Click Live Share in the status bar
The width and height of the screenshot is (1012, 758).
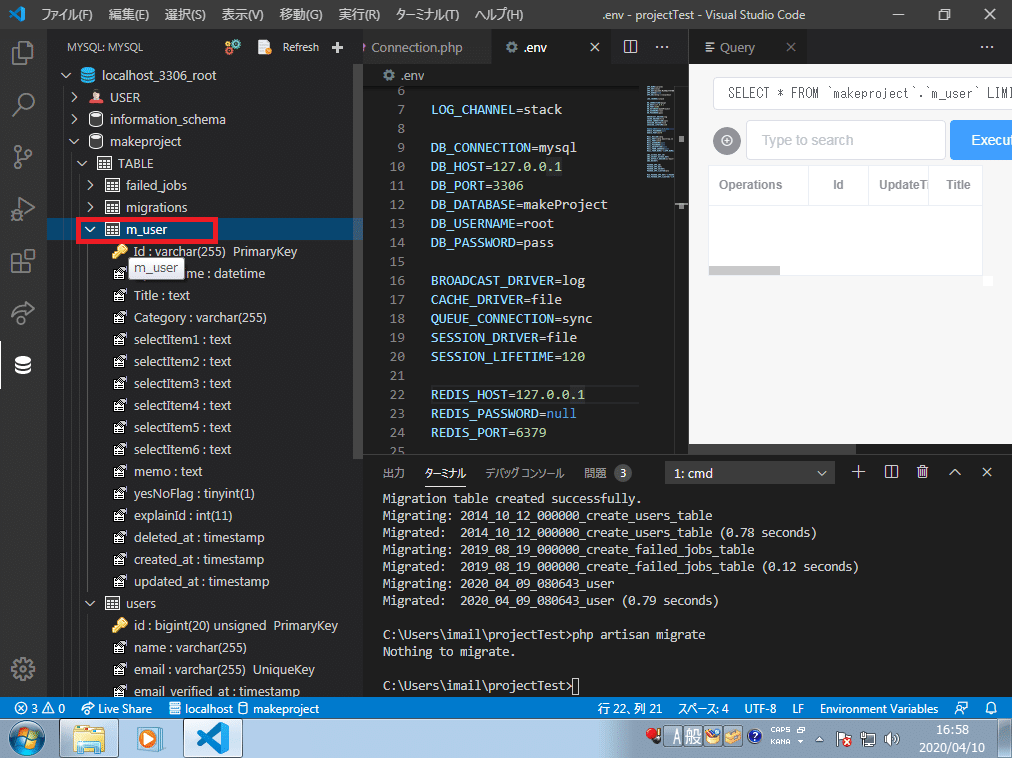pos(117,708)
